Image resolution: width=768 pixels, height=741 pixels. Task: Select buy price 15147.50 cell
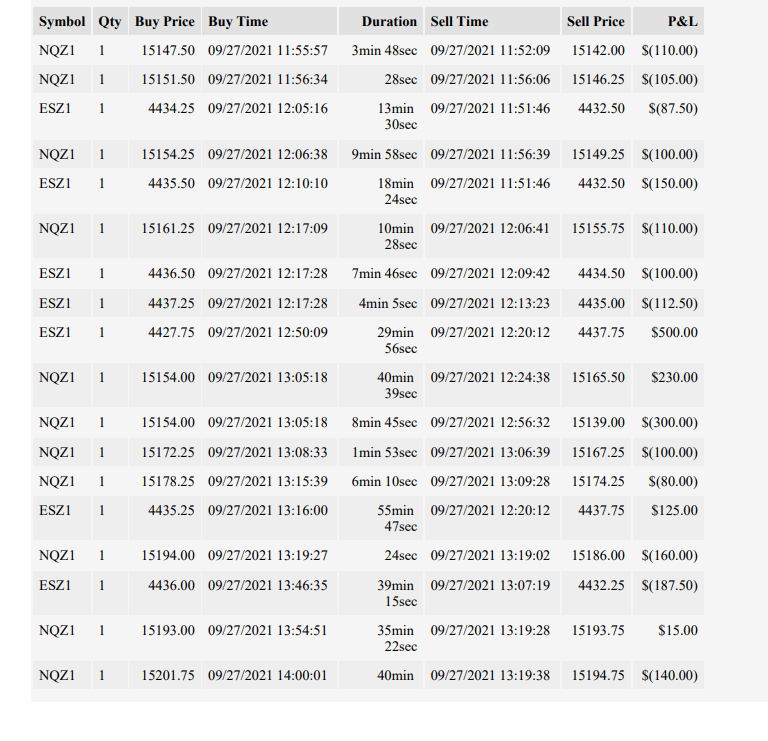(165, 50)
